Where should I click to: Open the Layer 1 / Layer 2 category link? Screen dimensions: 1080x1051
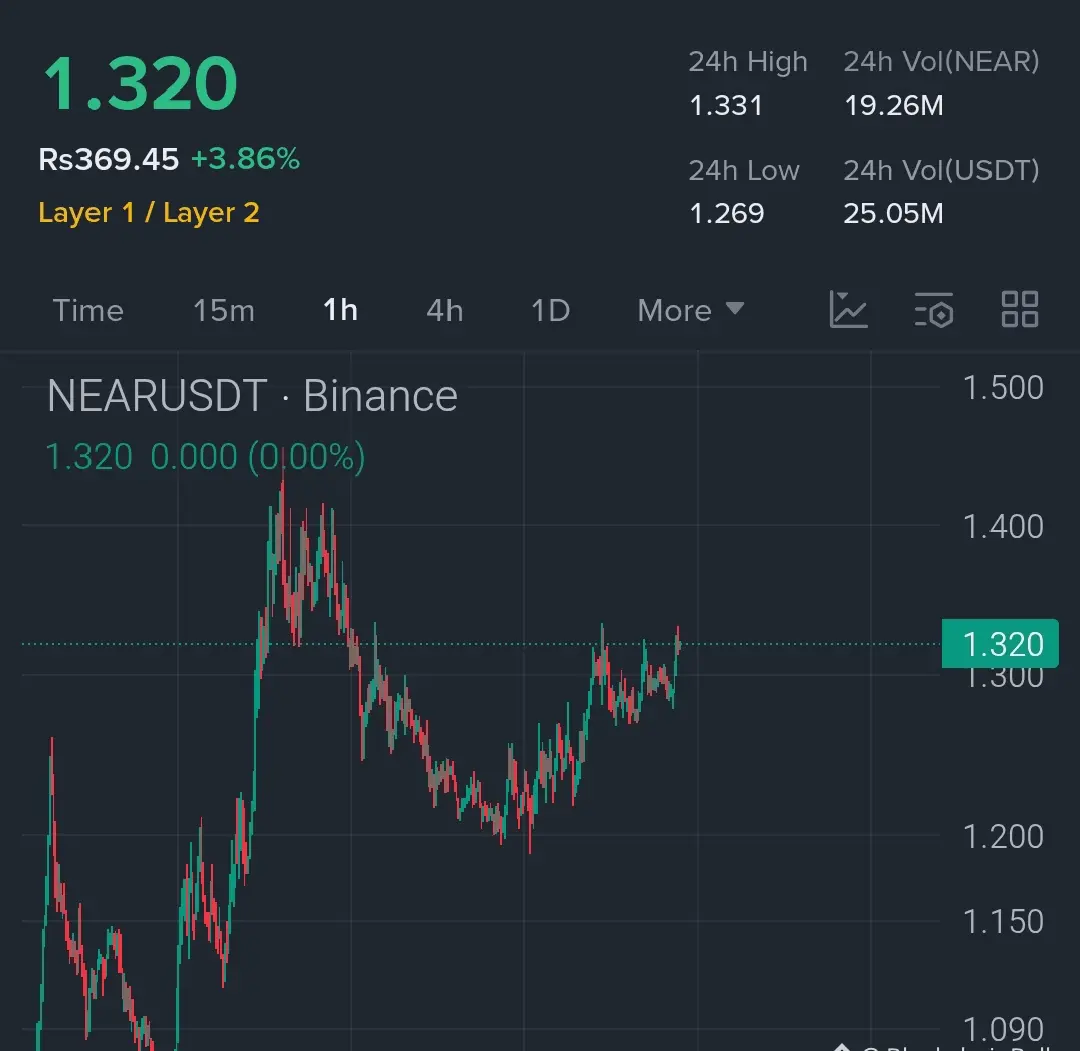pyautogui.click(x=149, y=213)
